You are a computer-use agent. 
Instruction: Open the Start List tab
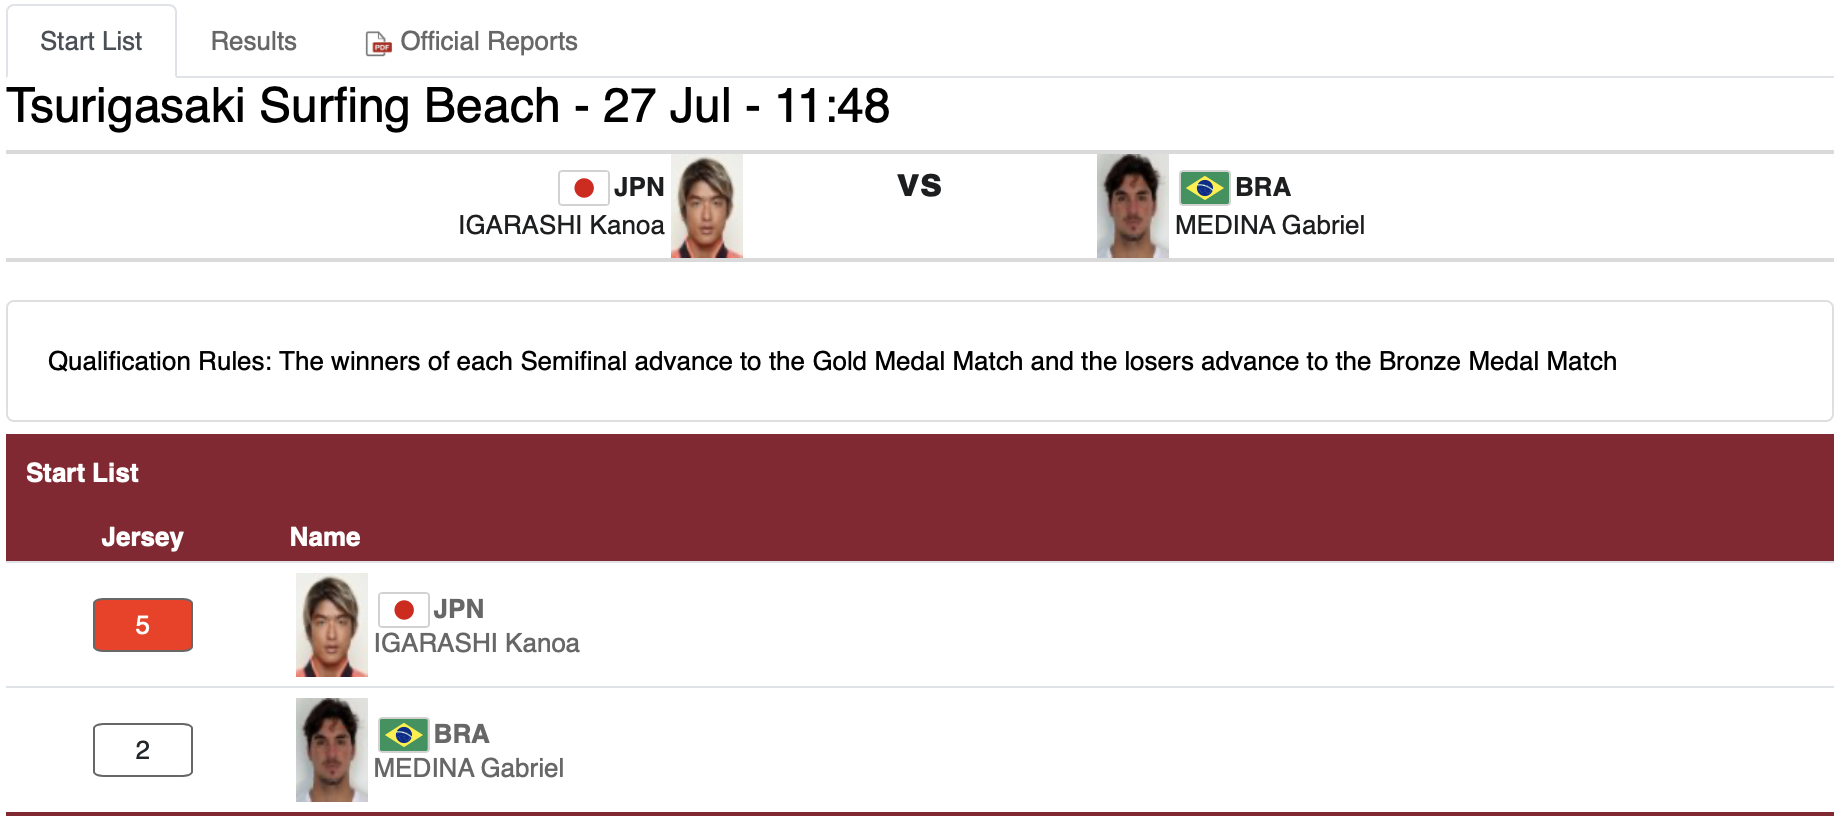[x=91, y=41]
